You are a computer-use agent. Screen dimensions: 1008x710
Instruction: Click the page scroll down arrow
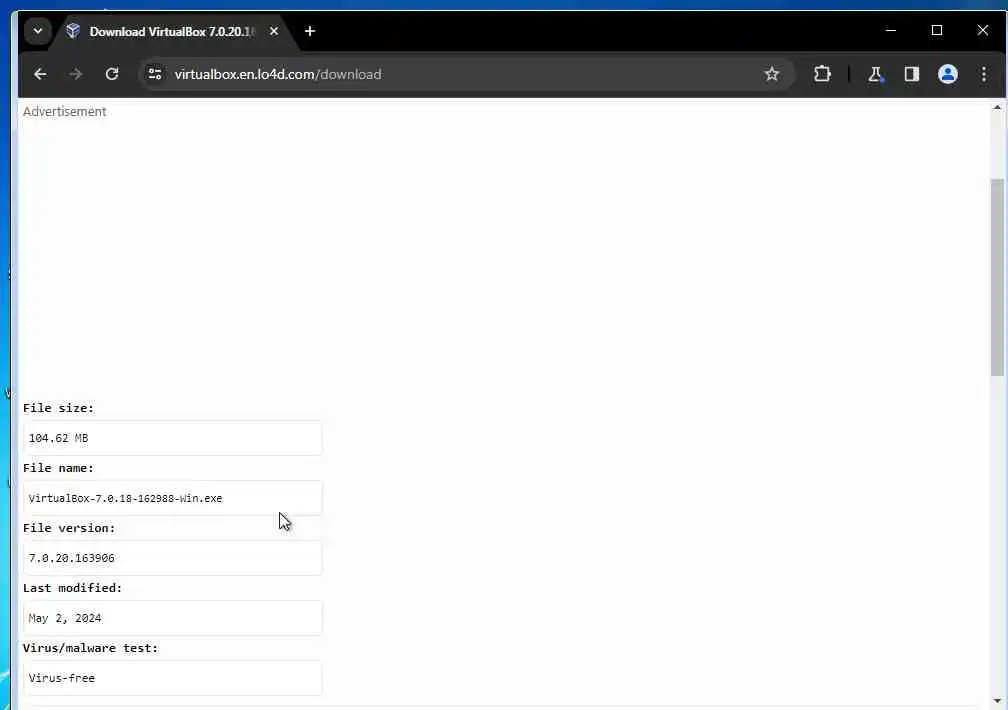[x=997, y=700]
